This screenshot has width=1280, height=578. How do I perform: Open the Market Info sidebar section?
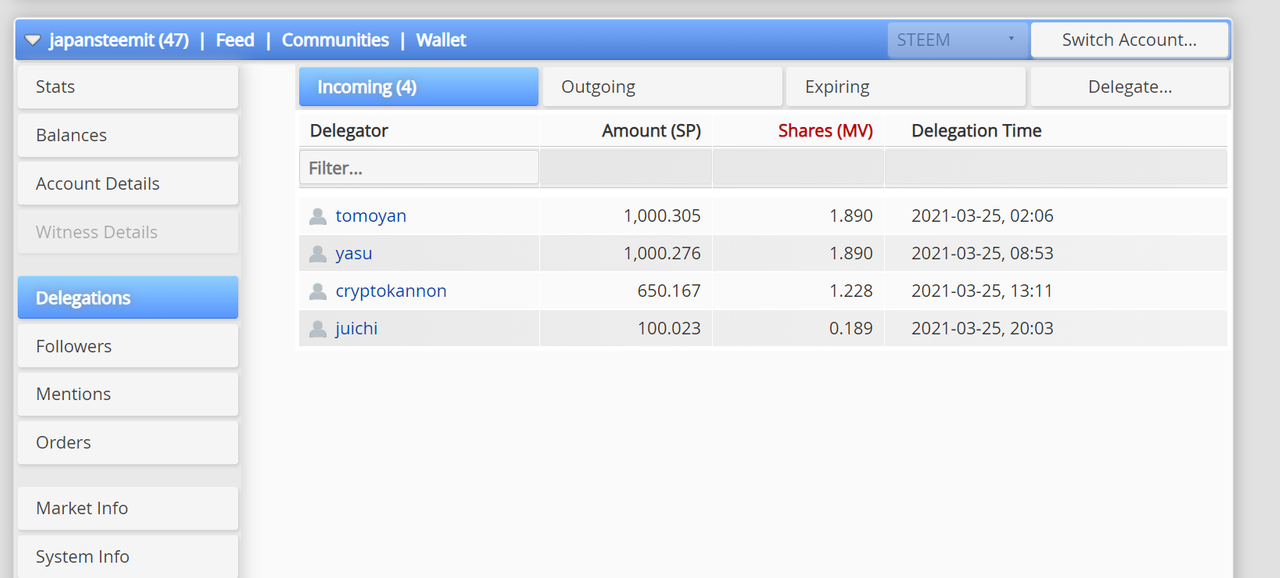(x=128, y=508)
